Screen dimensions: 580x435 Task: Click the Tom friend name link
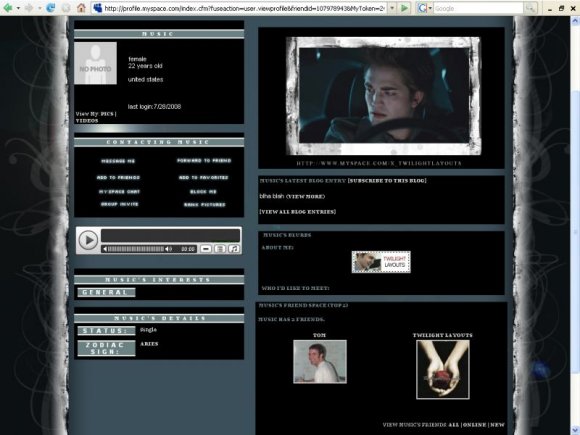[x=320, y=335]
